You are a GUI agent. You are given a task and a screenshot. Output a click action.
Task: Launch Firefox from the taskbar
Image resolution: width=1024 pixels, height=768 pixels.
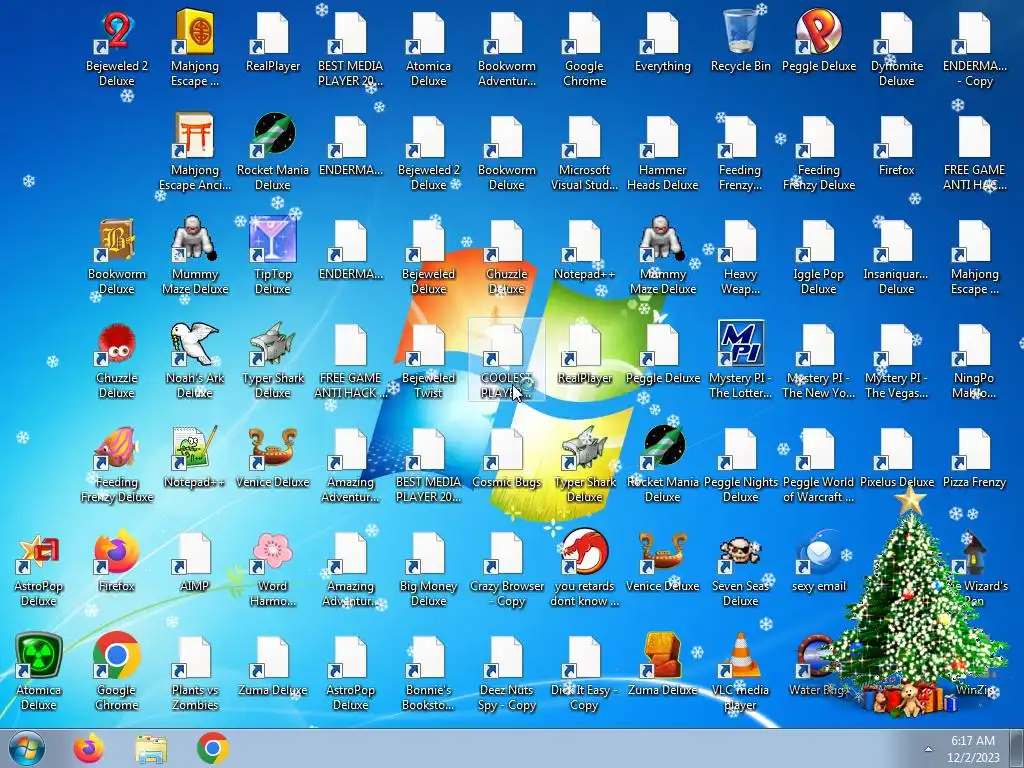[89, 748]
